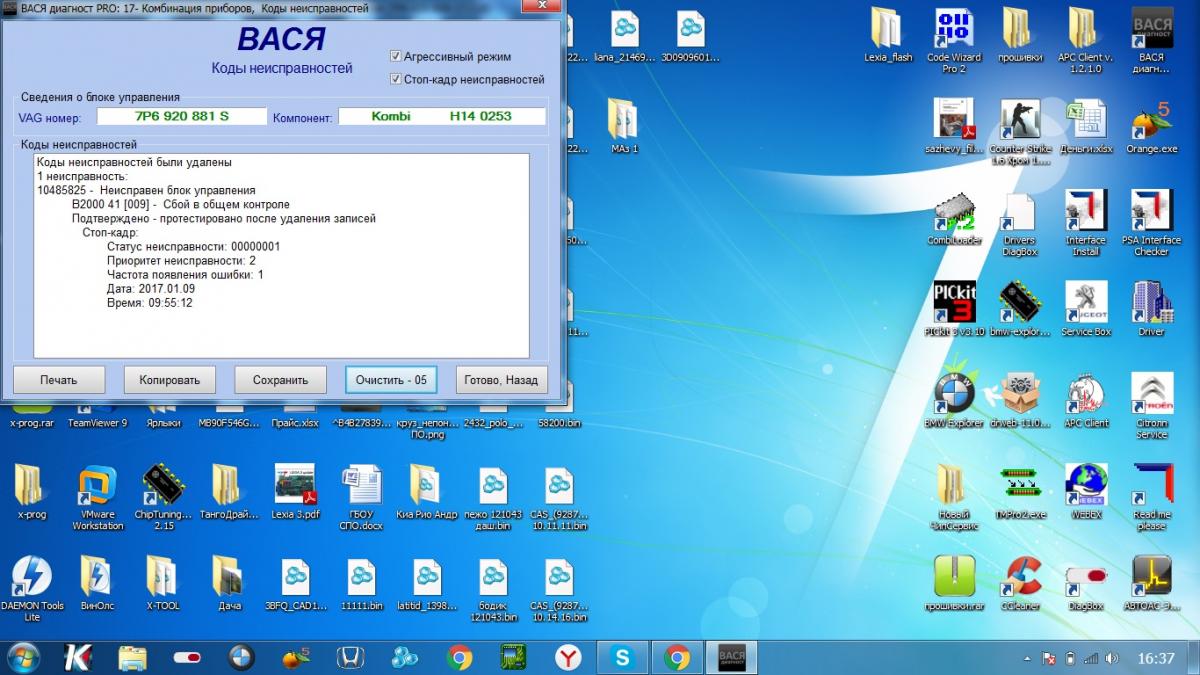Select the ВАСЯ диагност desktop shortcut
Image resolution: width=1200 pixels, height=675 pixels.
(1151, 41)
